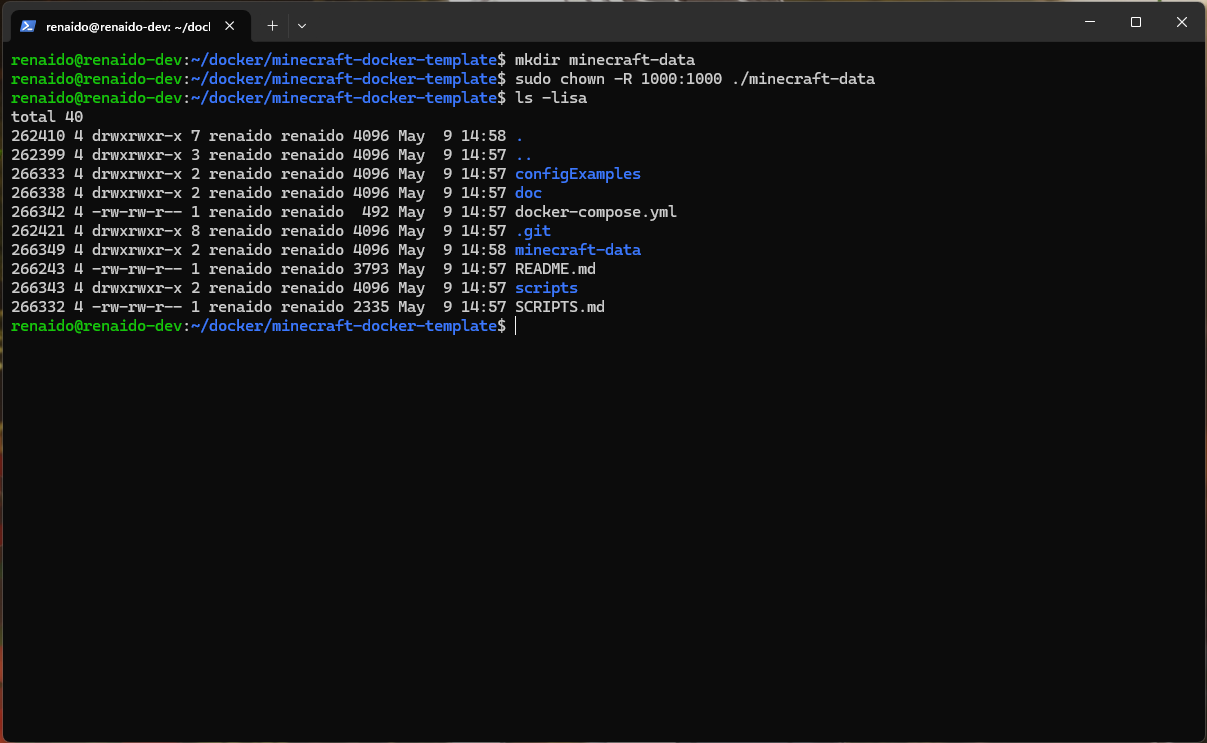1207x743 pixels.
Task: Click inode number 266333
Action: pyautogui.click(x=38, y=174)
